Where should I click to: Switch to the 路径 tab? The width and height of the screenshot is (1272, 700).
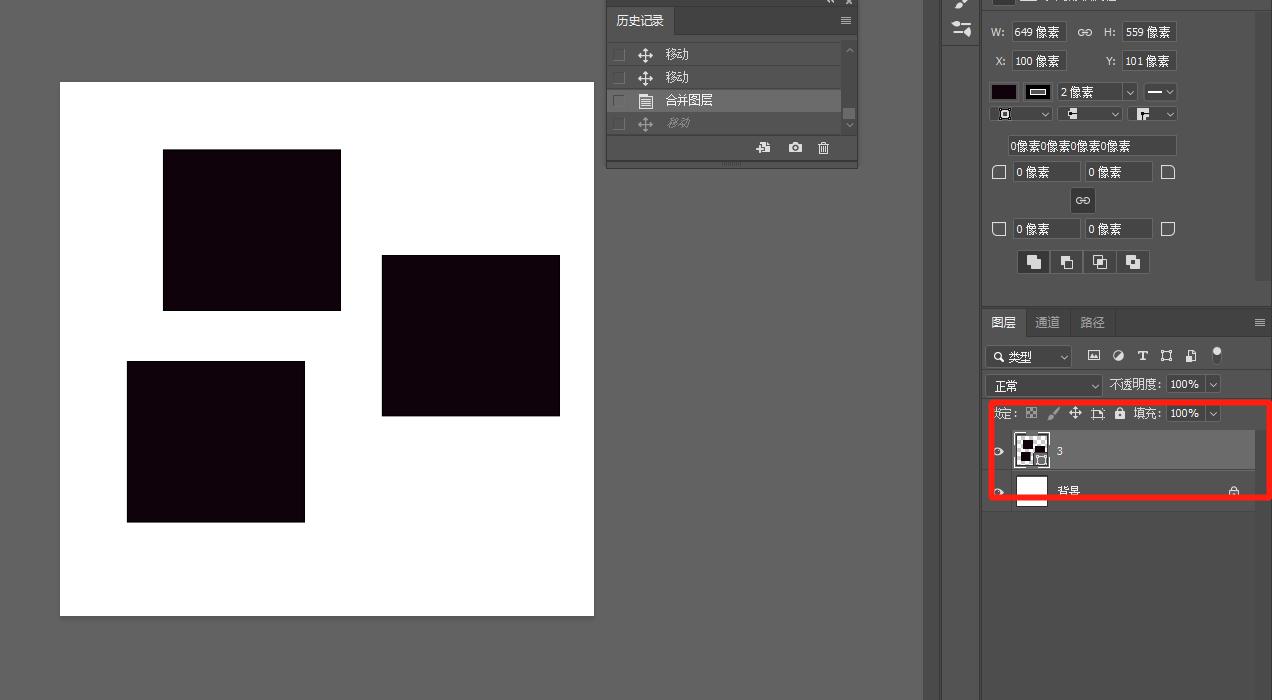[1092, 322]
